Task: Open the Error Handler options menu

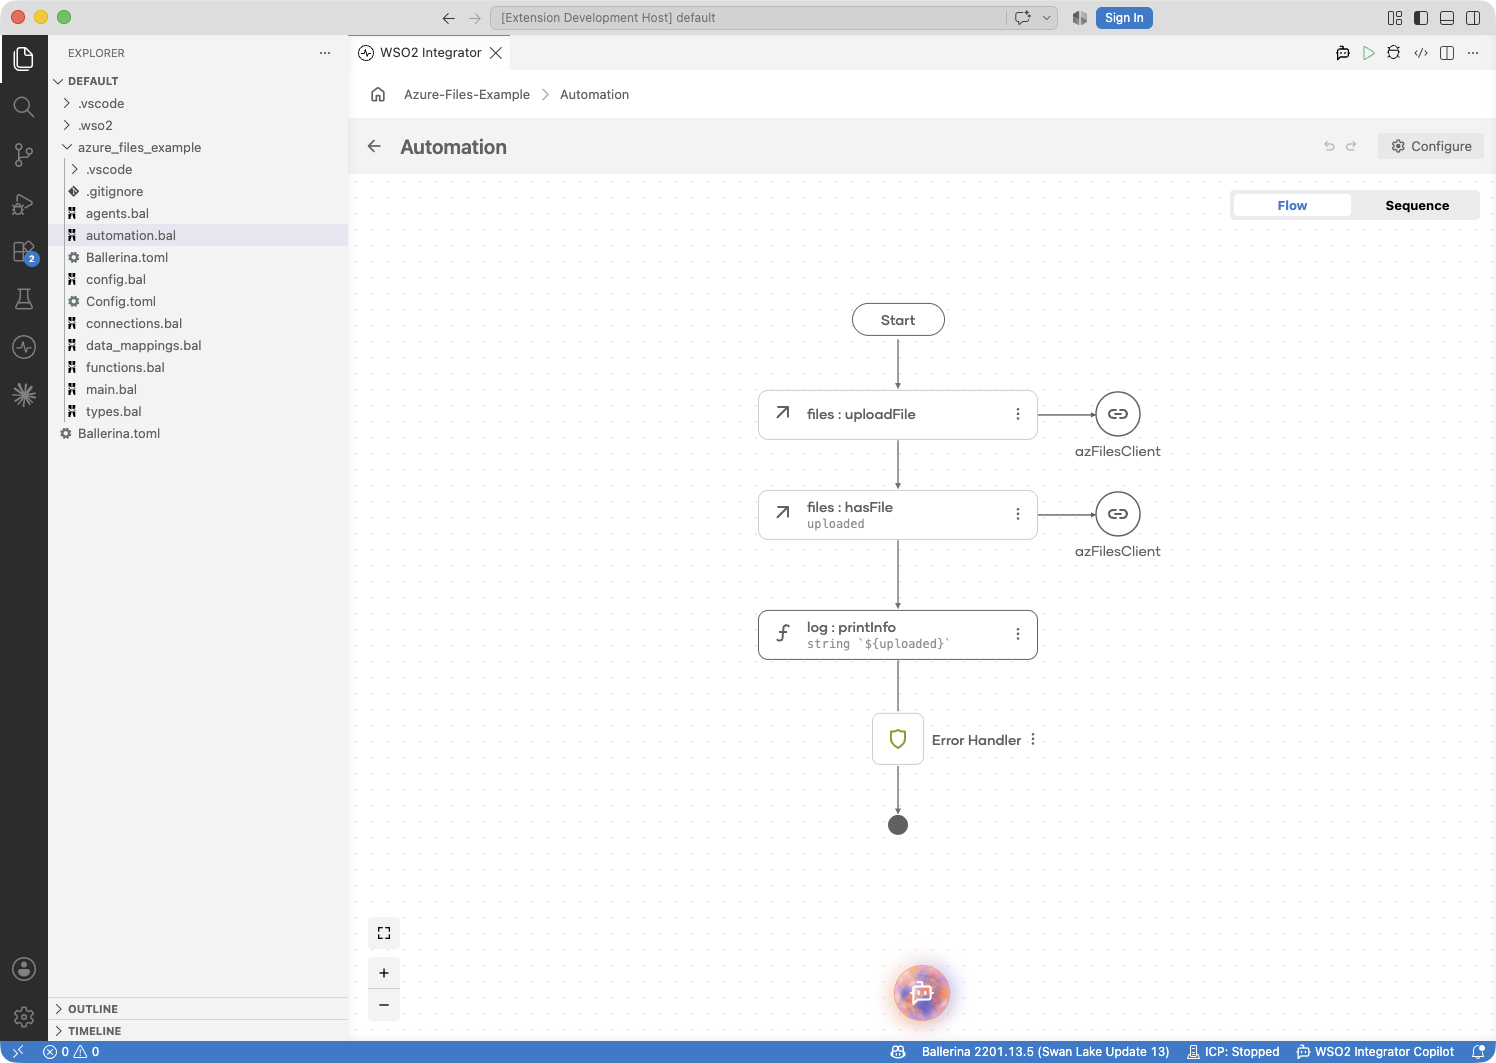Action: 1033,739
